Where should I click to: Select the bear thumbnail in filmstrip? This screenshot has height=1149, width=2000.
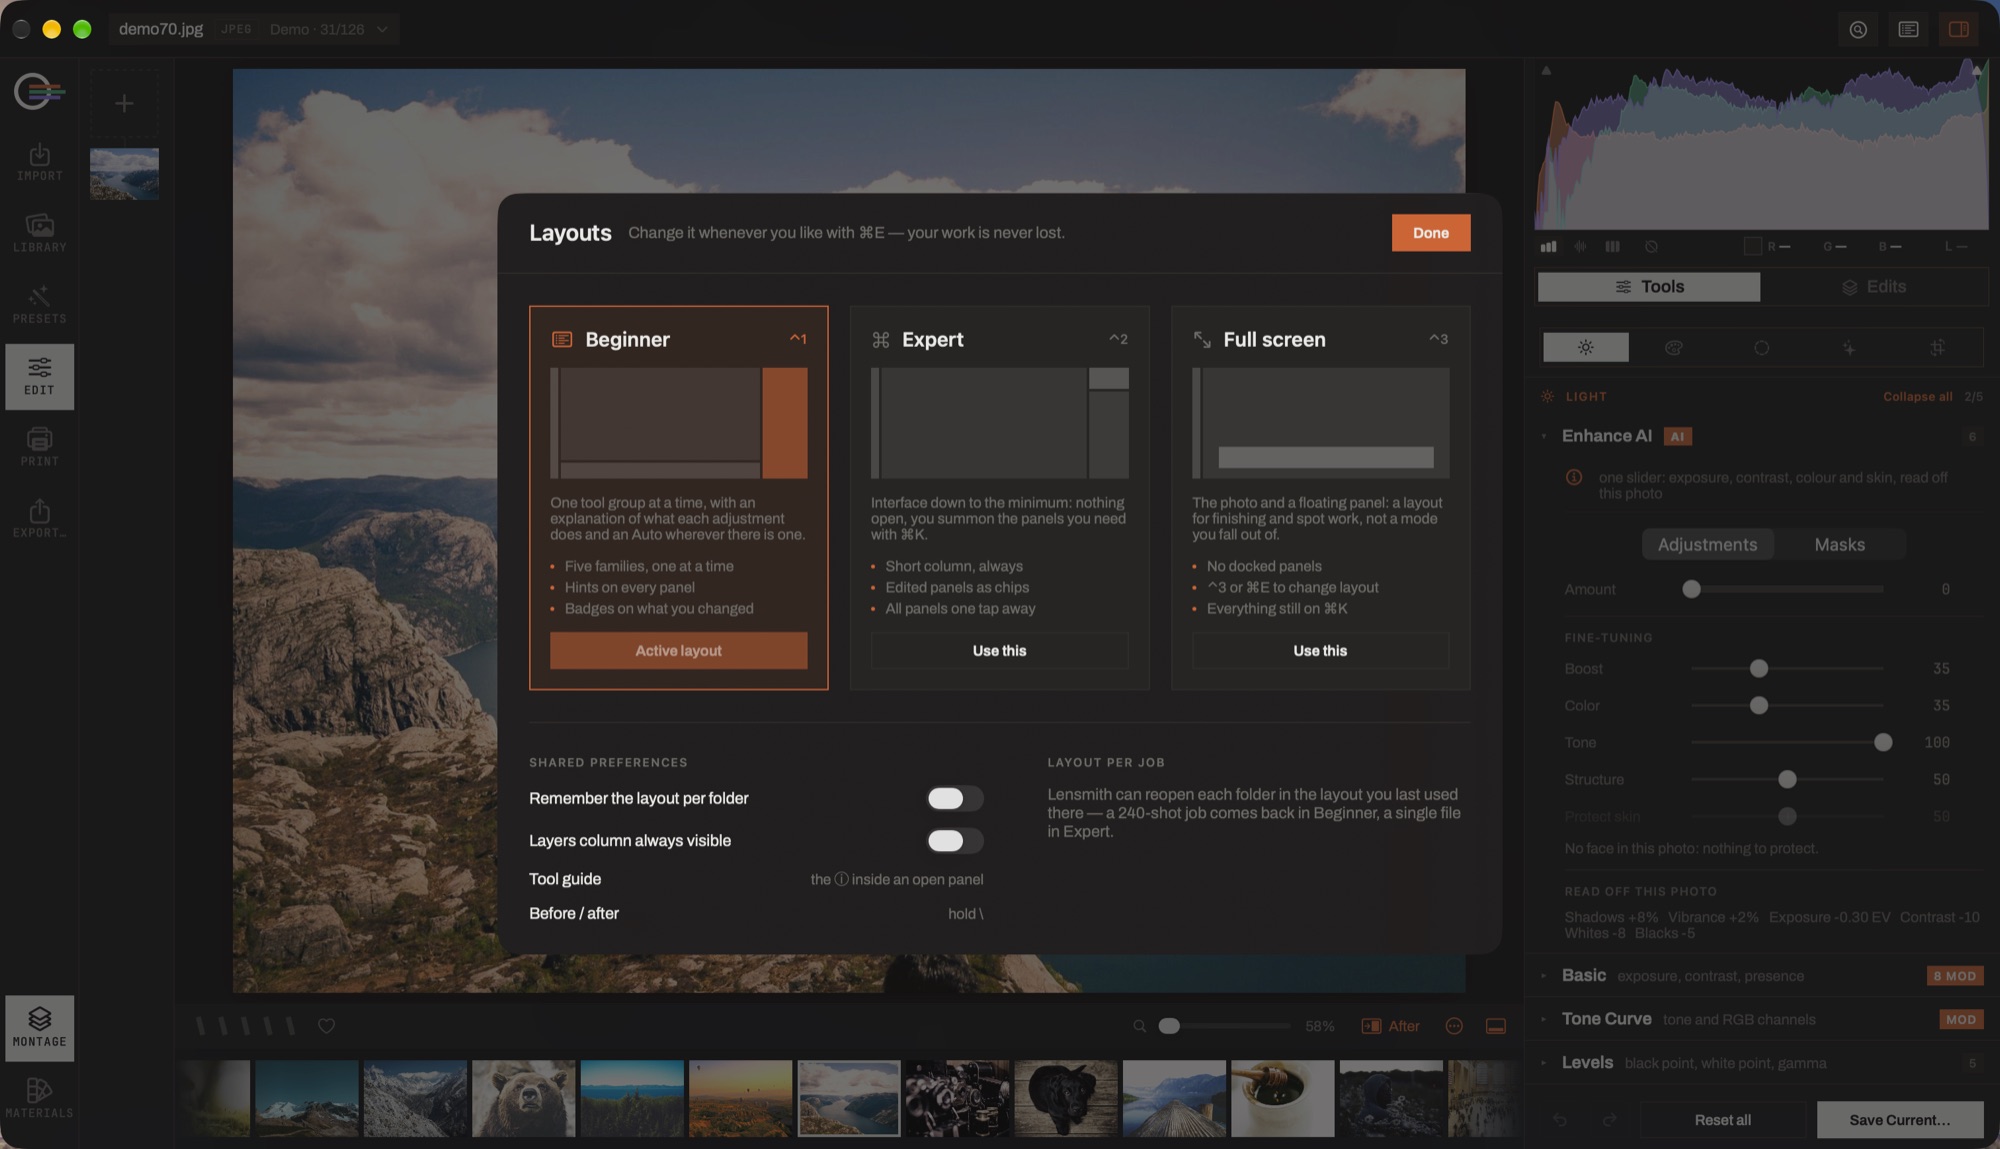click(523, 1098)
